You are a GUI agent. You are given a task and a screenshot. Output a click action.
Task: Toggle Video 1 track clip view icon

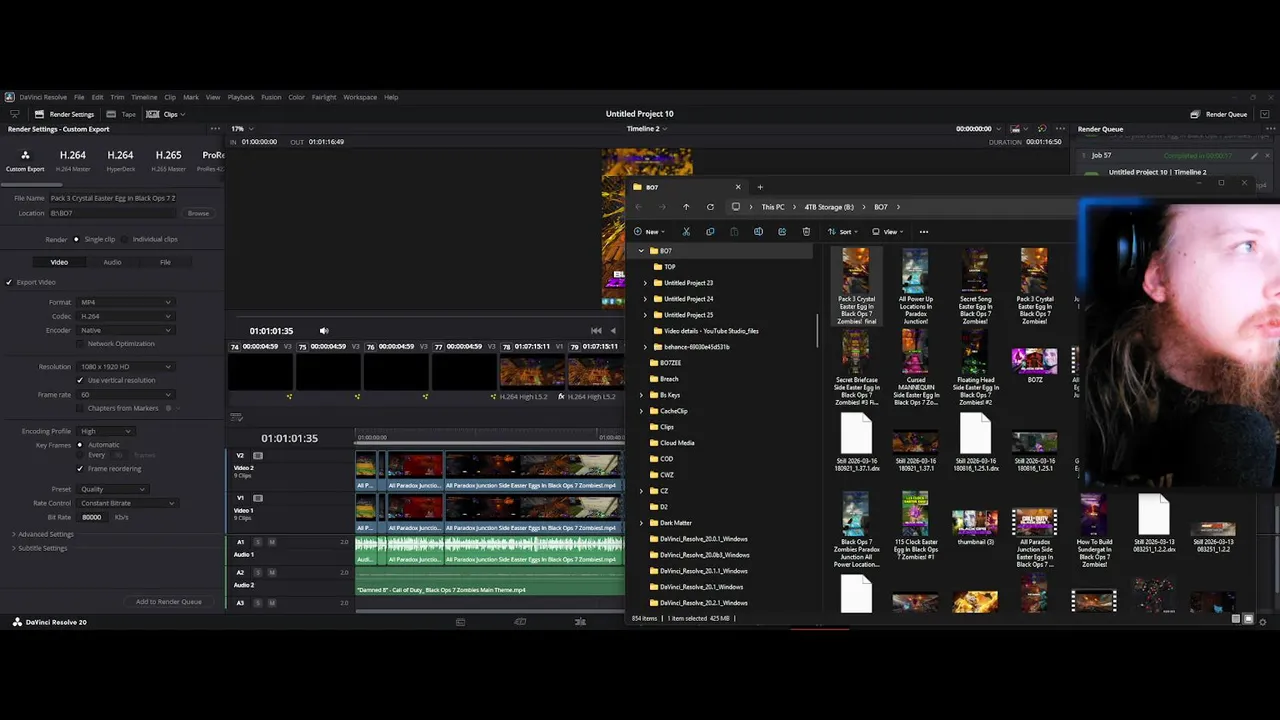pyautogui.click(x=258, y=498)
